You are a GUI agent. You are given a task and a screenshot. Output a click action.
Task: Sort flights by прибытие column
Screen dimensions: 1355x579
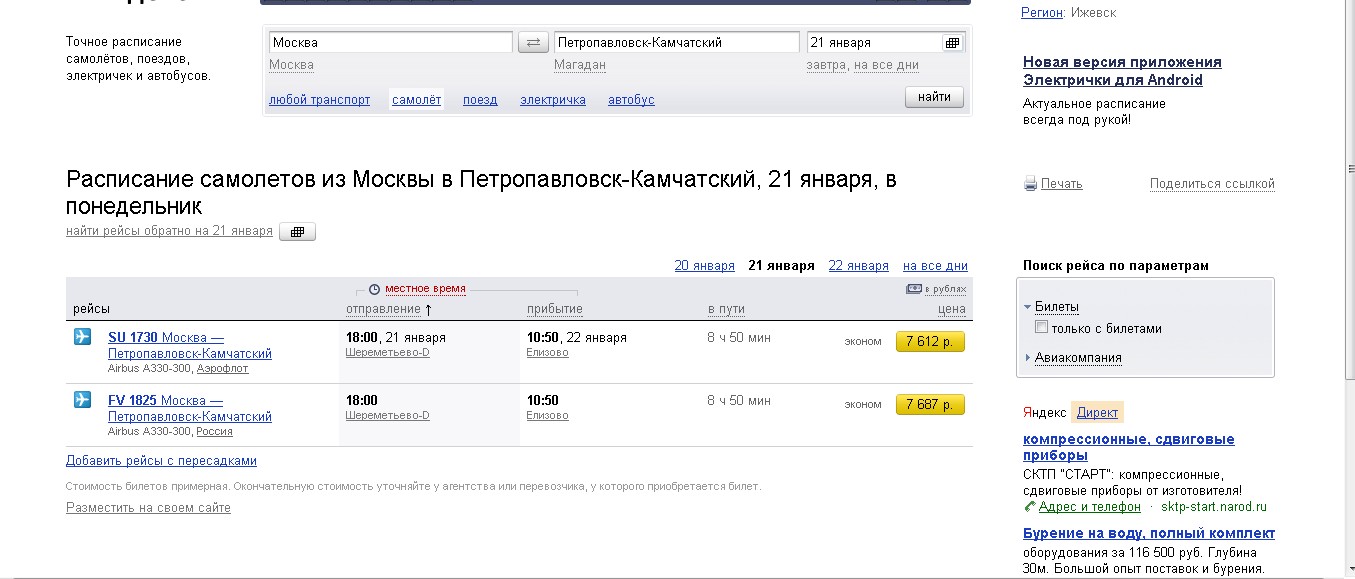coord(554,309)
